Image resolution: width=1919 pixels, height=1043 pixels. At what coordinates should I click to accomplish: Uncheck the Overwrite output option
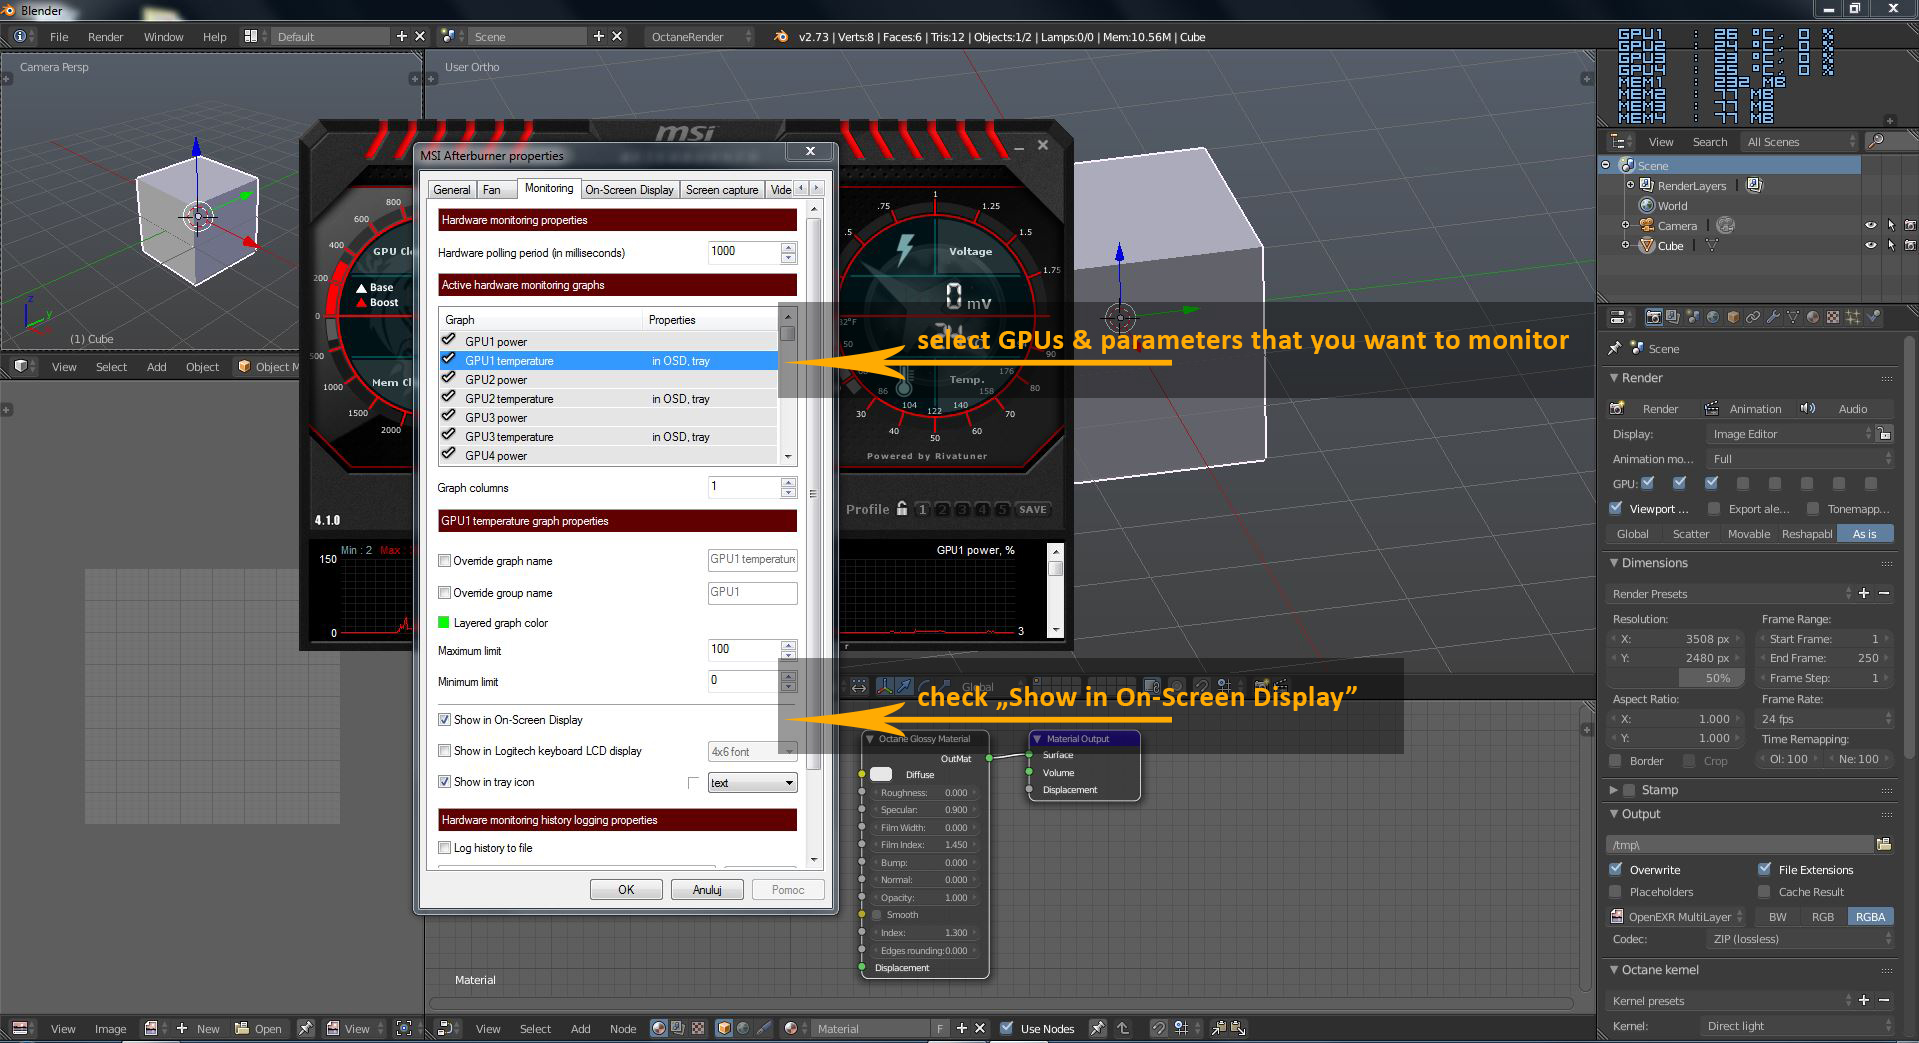1615,869
